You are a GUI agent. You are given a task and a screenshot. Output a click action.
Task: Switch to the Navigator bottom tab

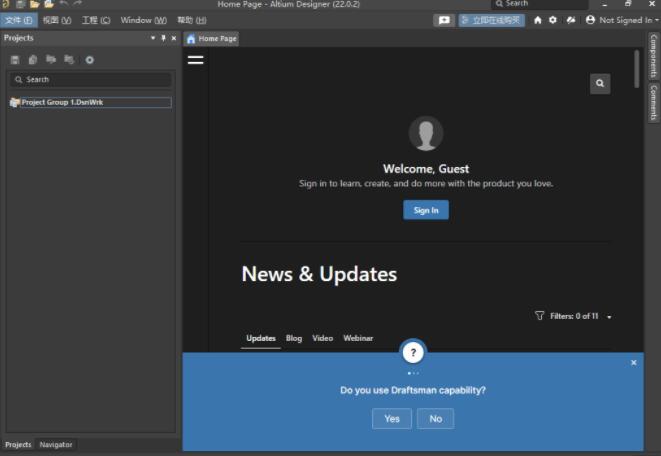click(x=56, y=445)
